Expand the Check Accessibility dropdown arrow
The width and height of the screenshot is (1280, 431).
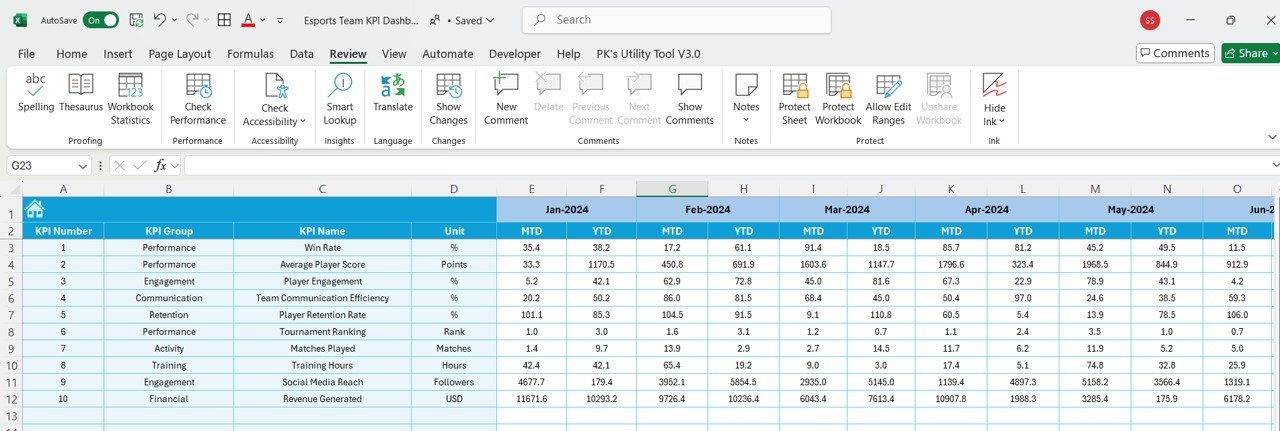pyautogui.click(x=303, y=122)
